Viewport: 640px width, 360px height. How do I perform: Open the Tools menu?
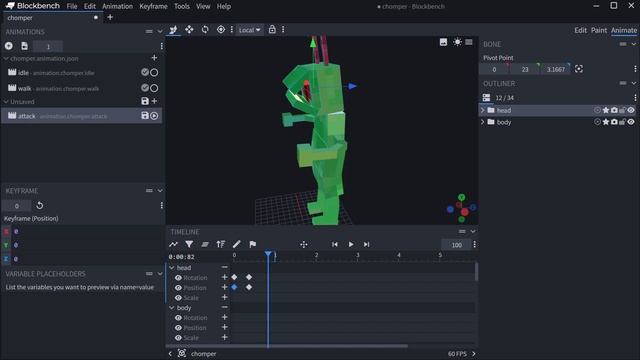coord(182,6)
